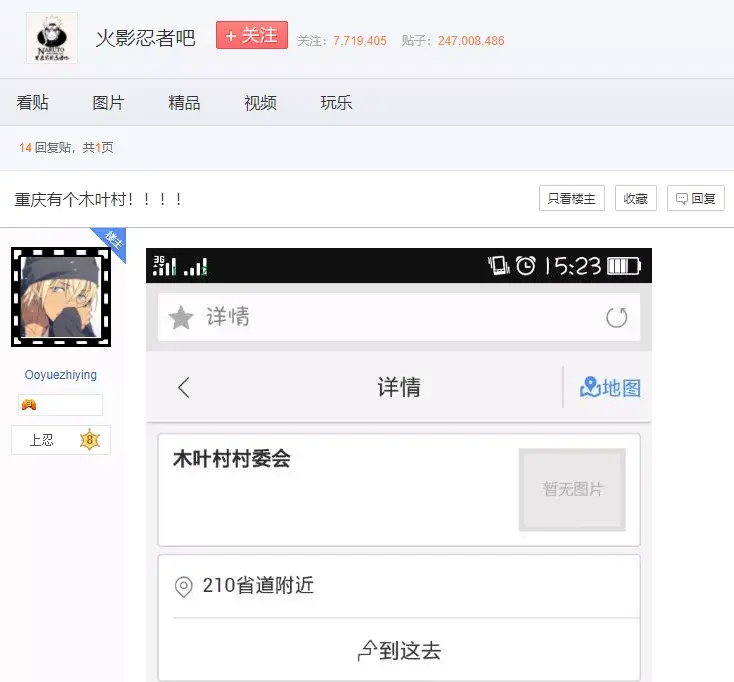This screenshot has width=734, height=682.
Task: Click the orange badge icon under username
Action: point(29,405)
